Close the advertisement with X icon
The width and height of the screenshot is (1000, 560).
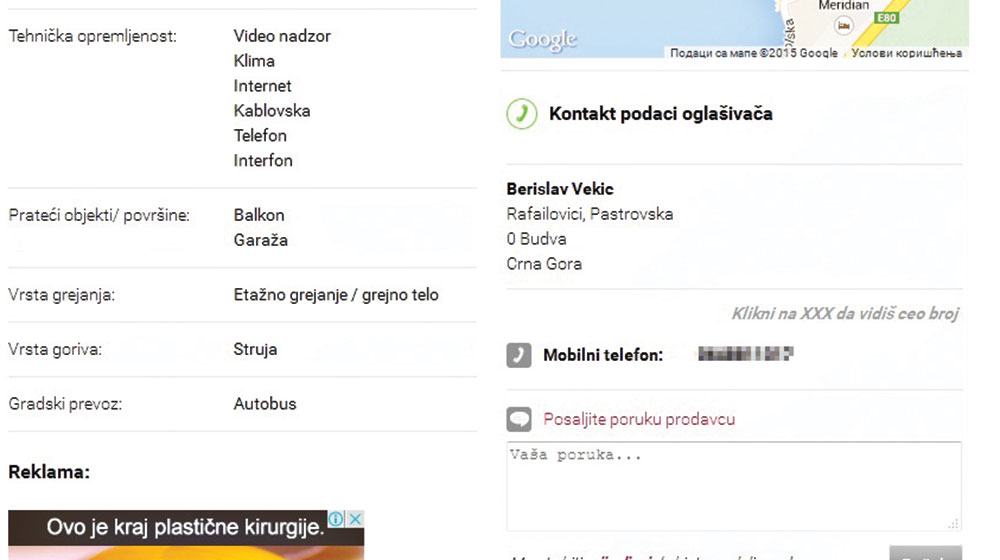[x=355, y=519]
